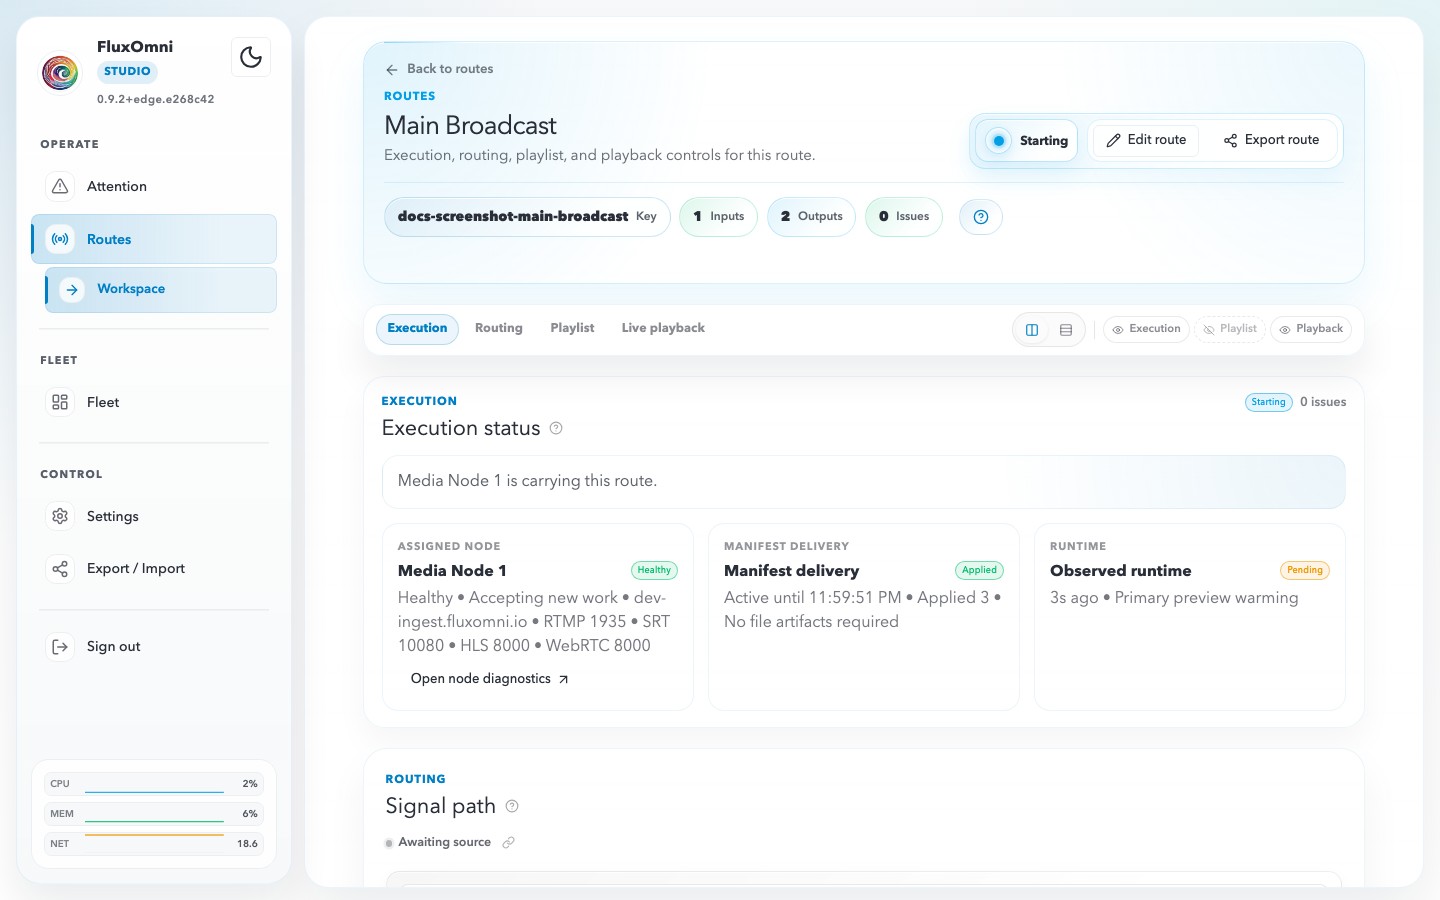Open the help question-mark chip
1440x900 pixels.
(x=980, y=217)
